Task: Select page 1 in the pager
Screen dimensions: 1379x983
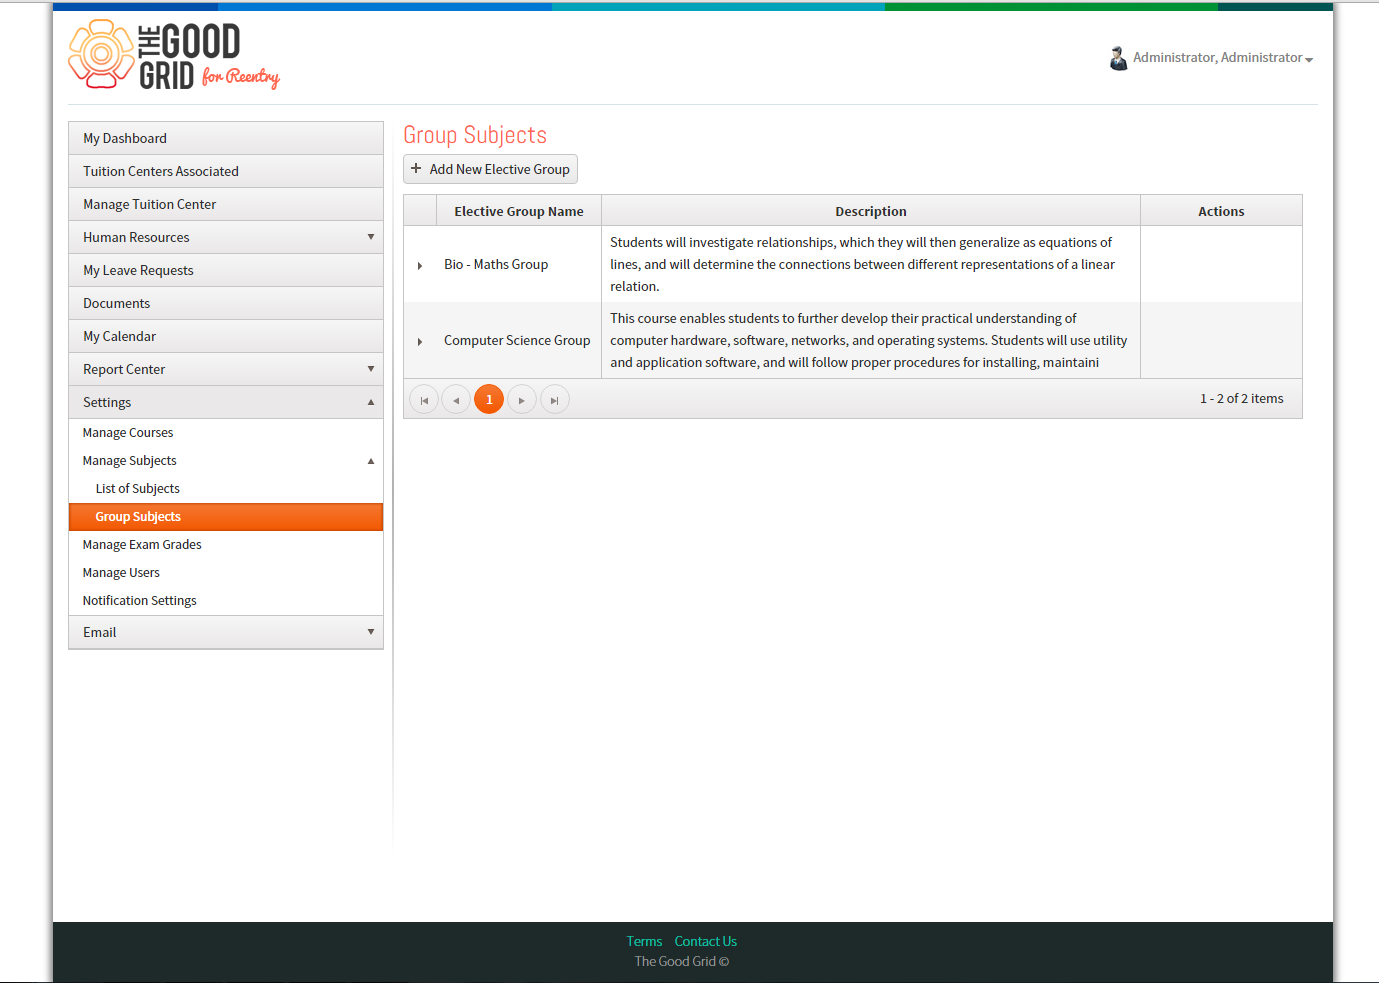Action: click(489, 400)
